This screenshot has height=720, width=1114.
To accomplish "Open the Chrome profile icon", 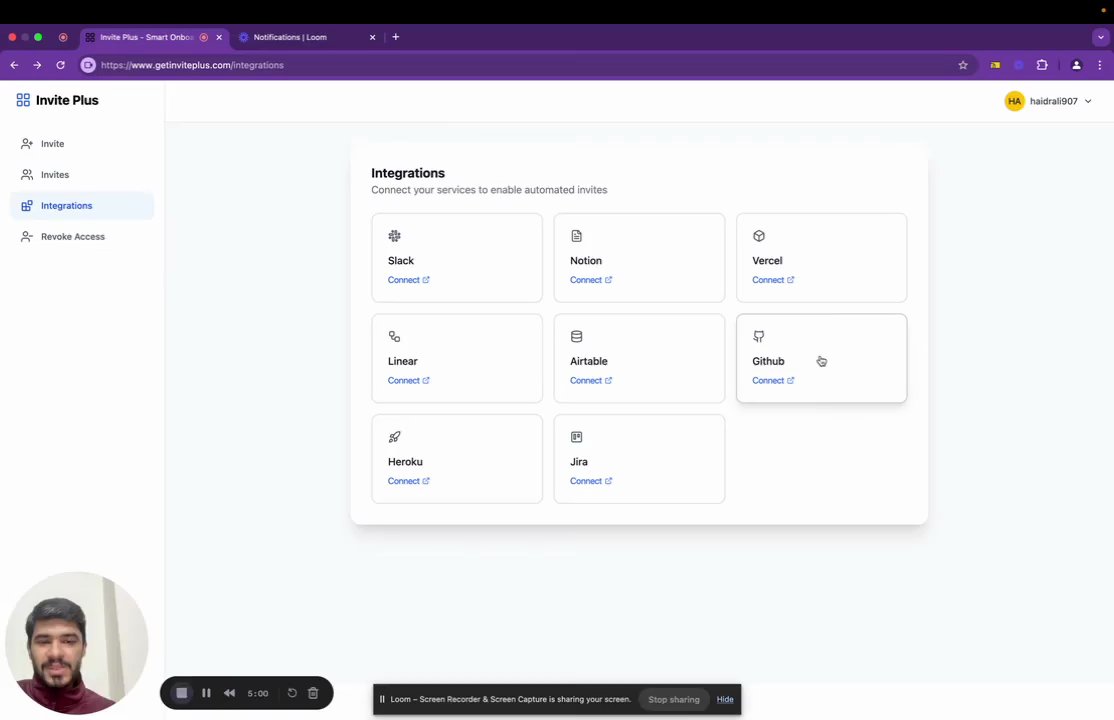I will 1076,65.
